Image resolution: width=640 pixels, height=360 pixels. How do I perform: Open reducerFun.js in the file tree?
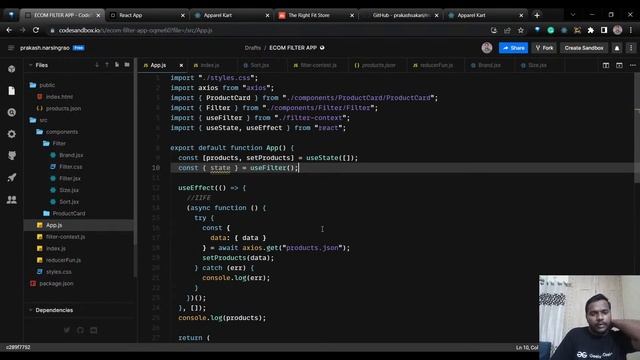[63, 260]
